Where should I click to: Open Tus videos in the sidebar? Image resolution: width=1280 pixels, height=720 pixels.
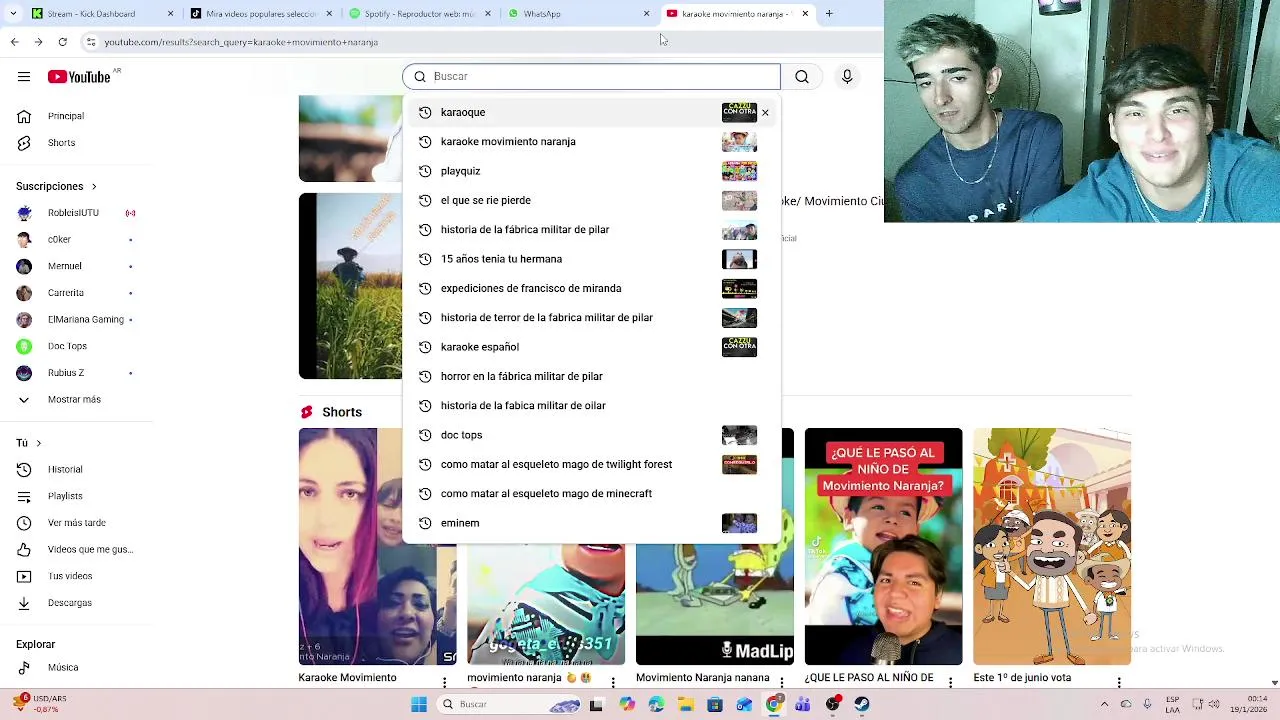point(70,576)
